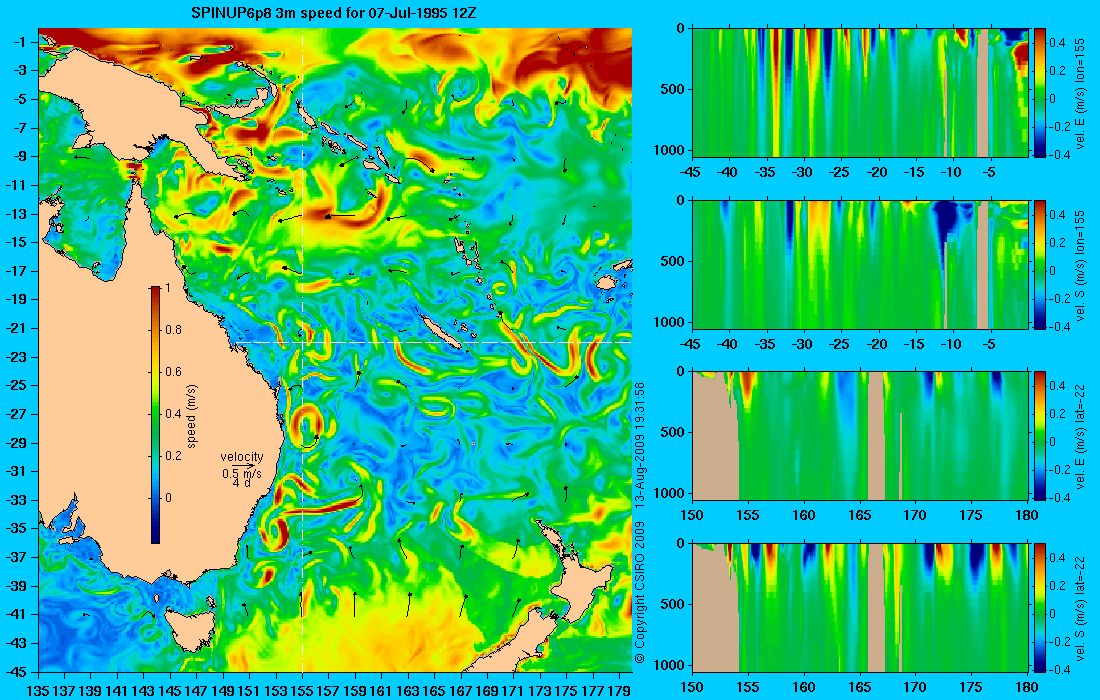This screenshot has height=700, width=1100.
Task: Click the vel. S lat=-22 section plot
Action: coord(860,607)
